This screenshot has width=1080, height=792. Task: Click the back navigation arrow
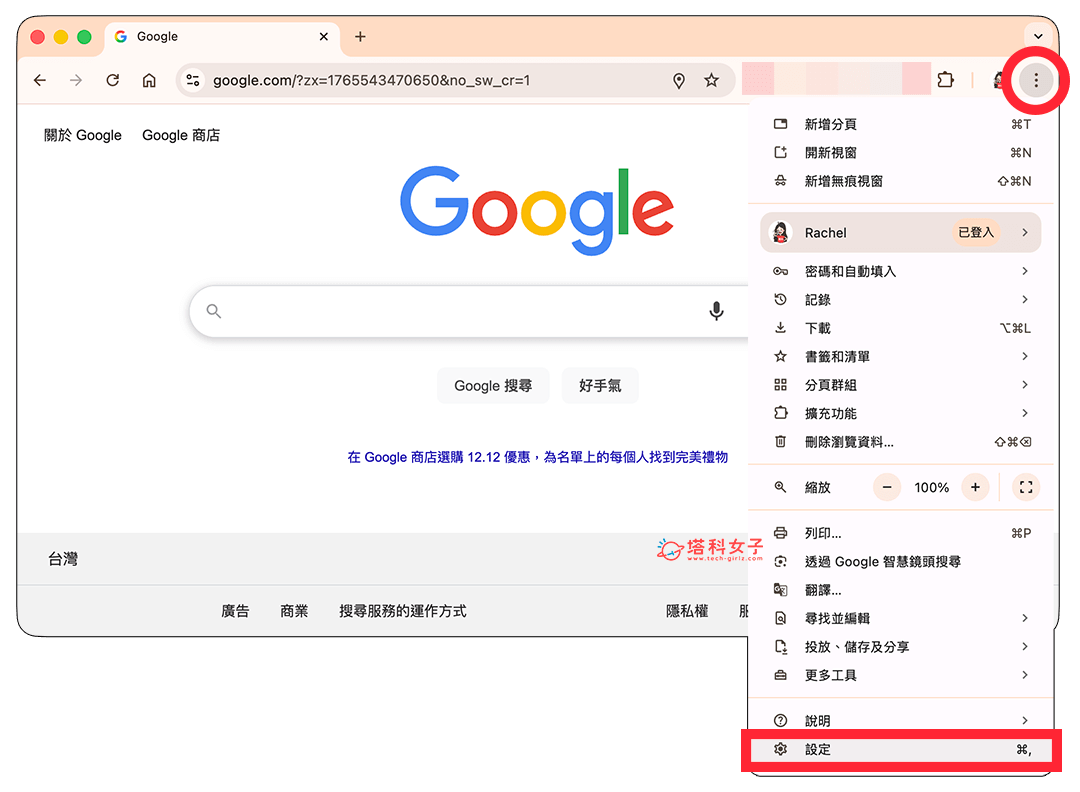(39, 80)
